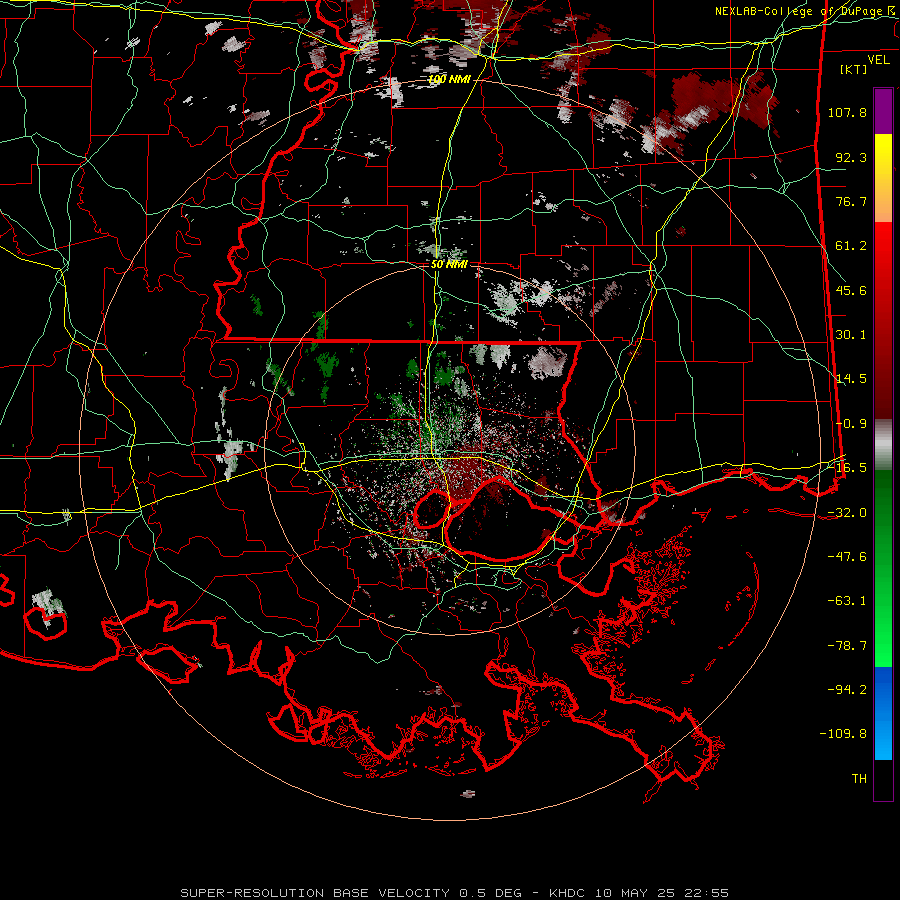Image resolution: width=900 pixels, height=900 pixels.
Task: Click the -94.2 velocity scale value
Action: click(x=847, y=690)
